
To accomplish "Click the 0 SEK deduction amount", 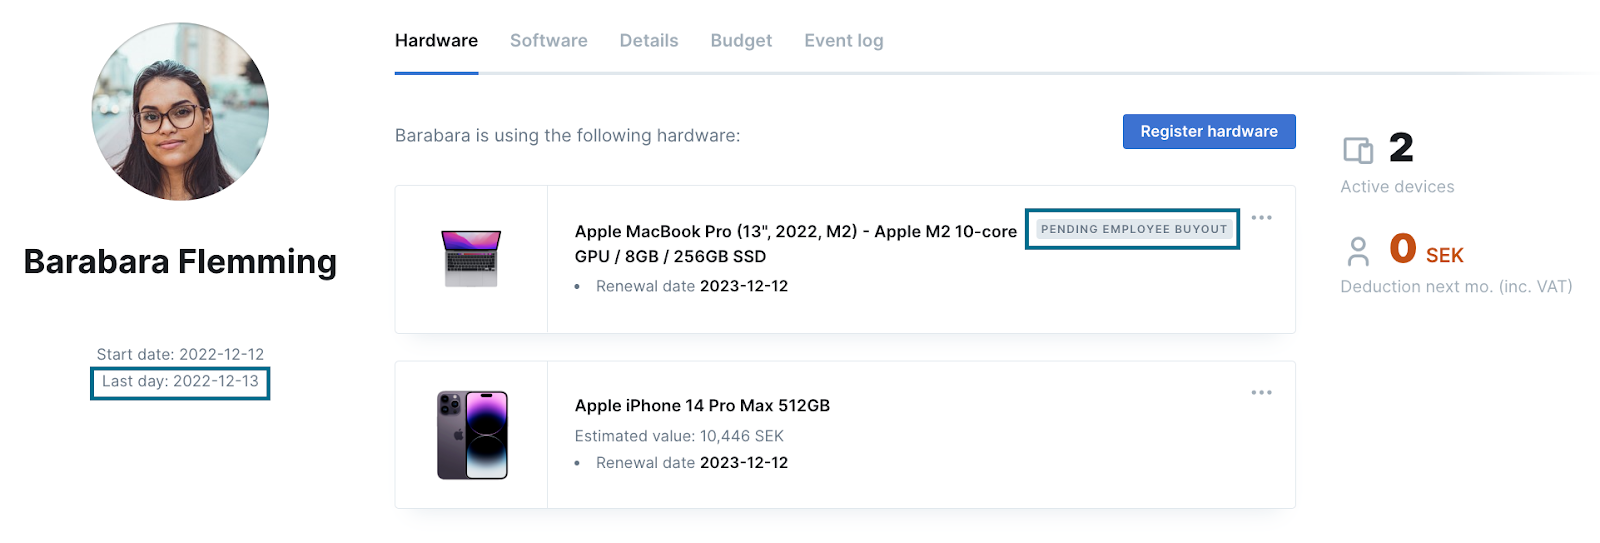I will 1426,249.
